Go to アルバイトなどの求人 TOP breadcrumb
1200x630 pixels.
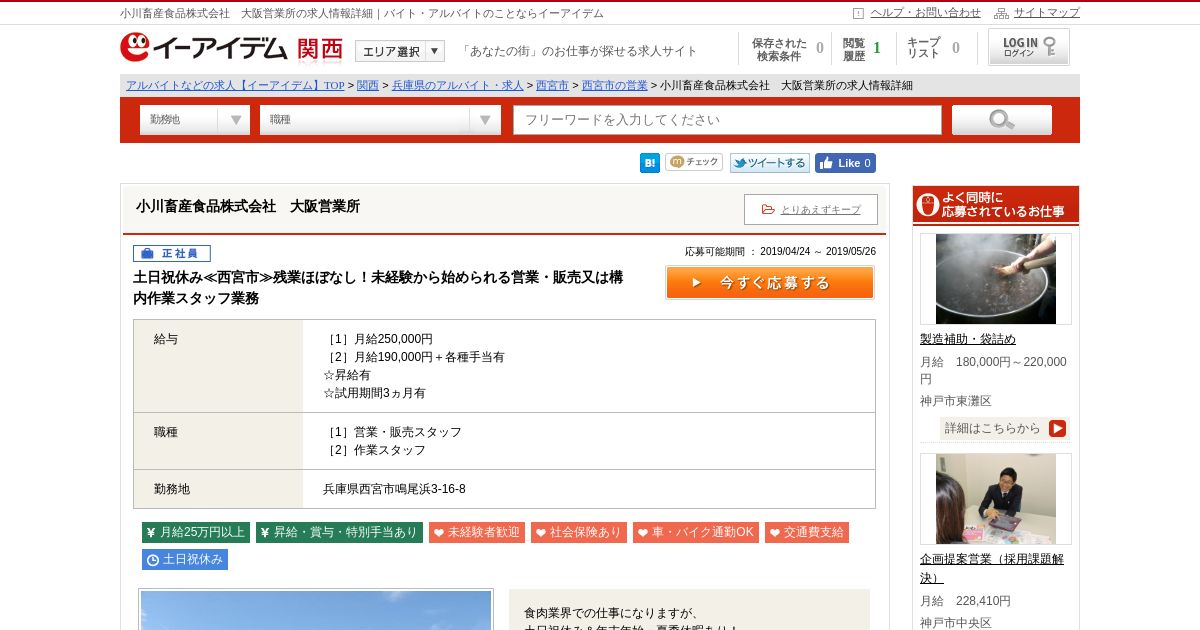tap(235, 86)
